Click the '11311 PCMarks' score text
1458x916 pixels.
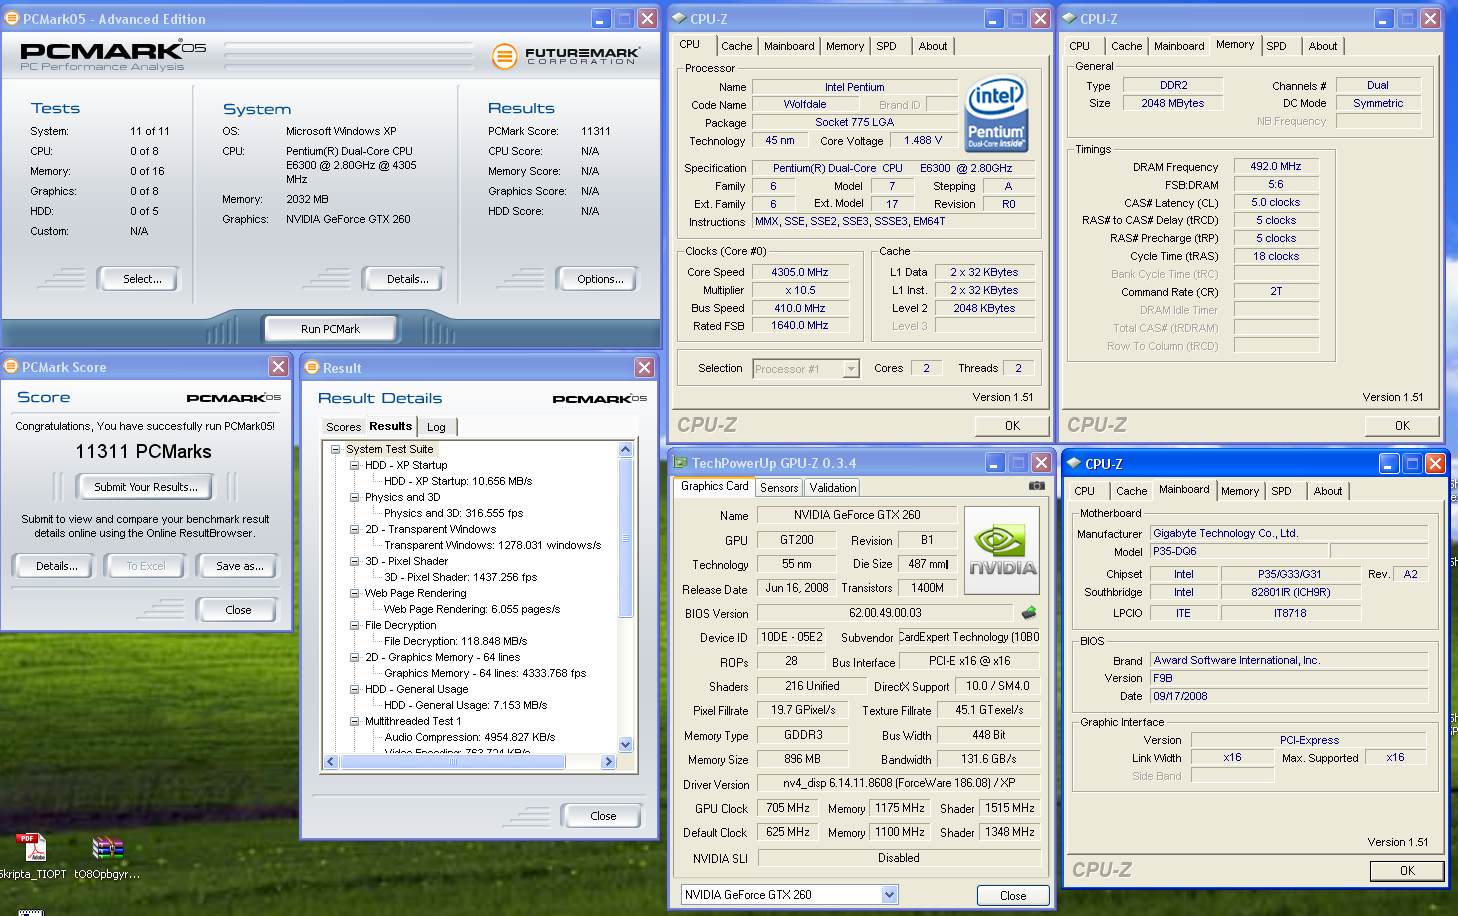144,452
